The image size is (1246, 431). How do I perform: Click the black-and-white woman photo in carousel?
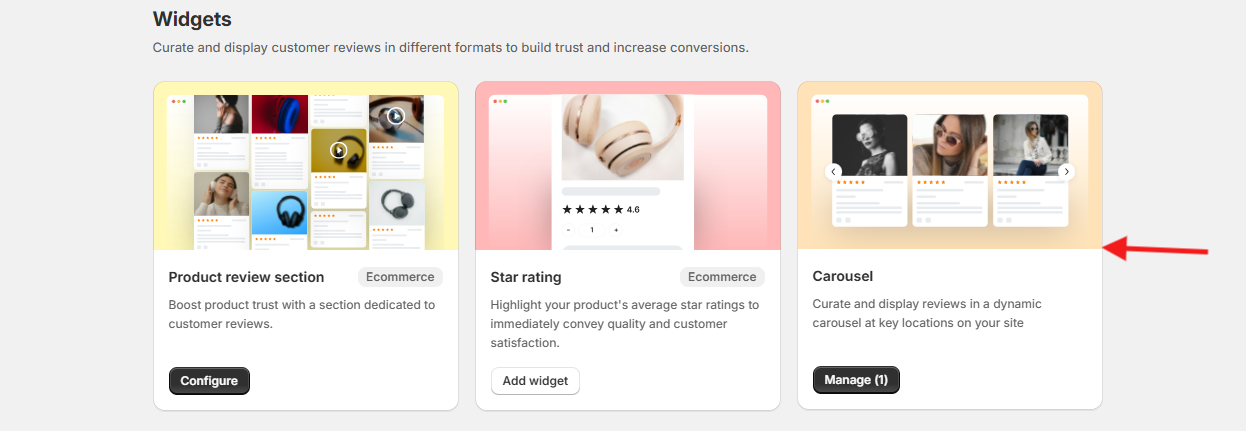870,146
